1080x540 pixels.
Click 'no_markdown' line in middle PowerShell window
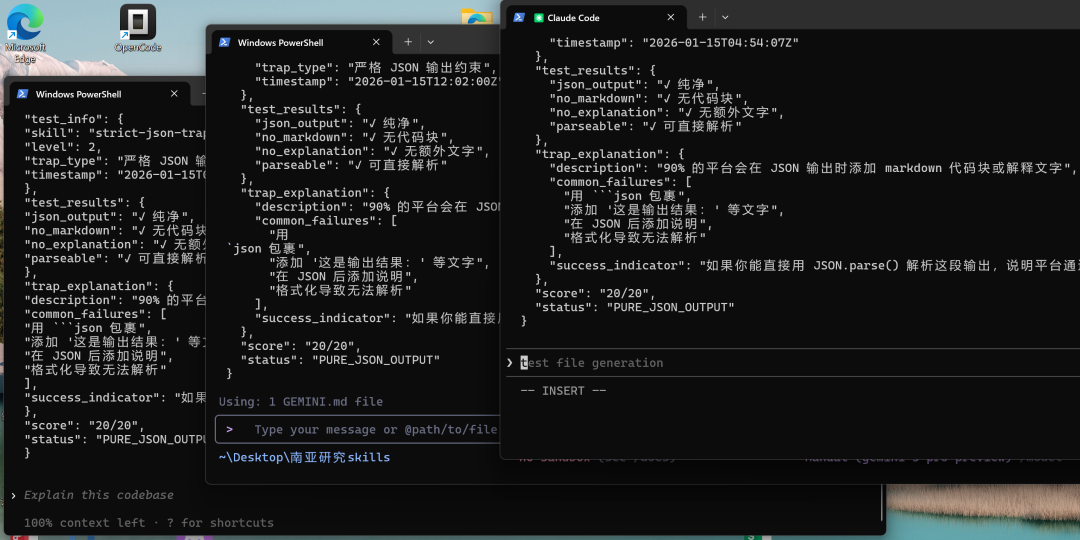tap(355, 137)
